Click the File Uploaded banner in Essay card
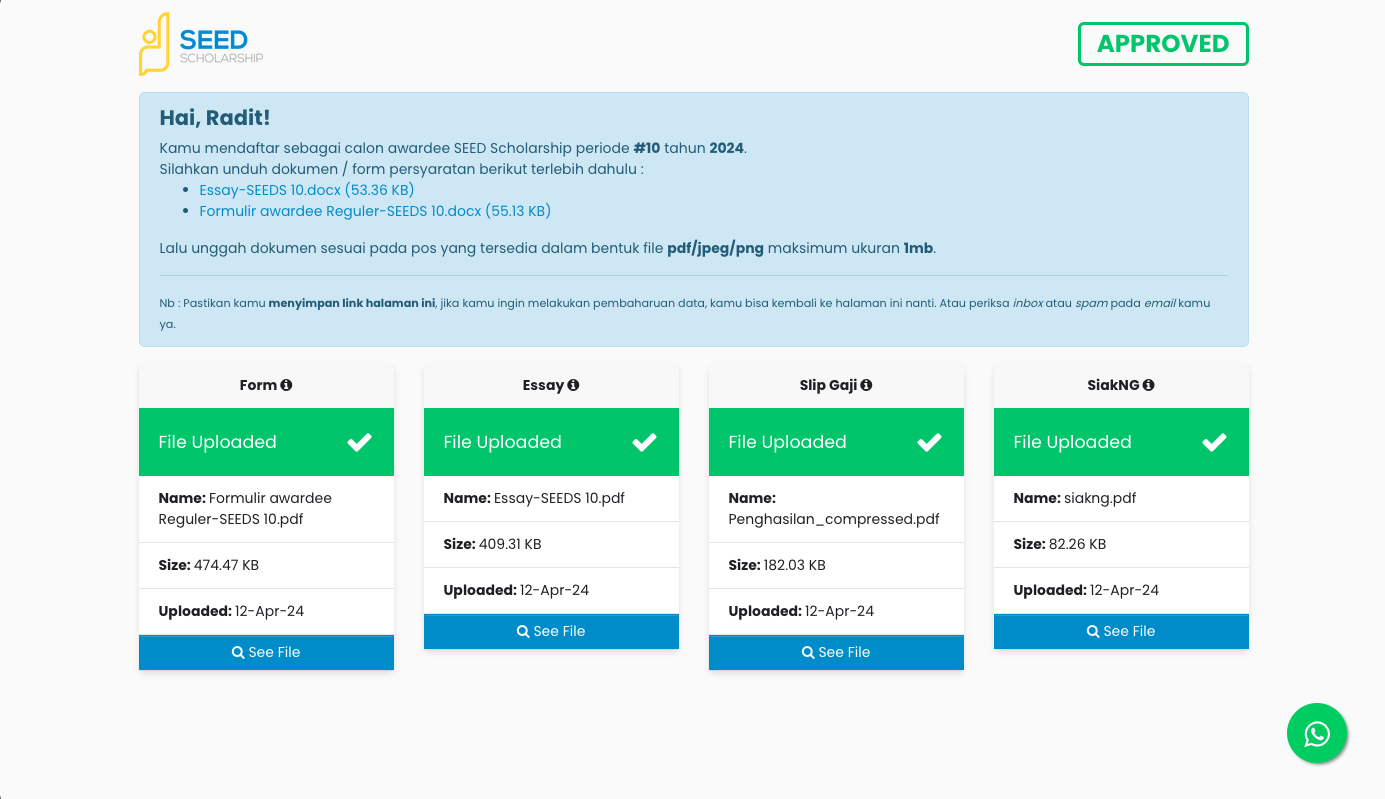Viewport: 1385px width, 799px height. (551, 442)
